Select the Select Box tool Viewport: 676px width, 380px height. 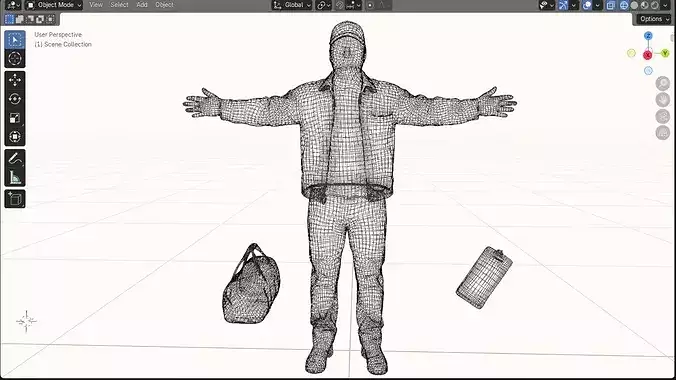(x=15, y=40)
